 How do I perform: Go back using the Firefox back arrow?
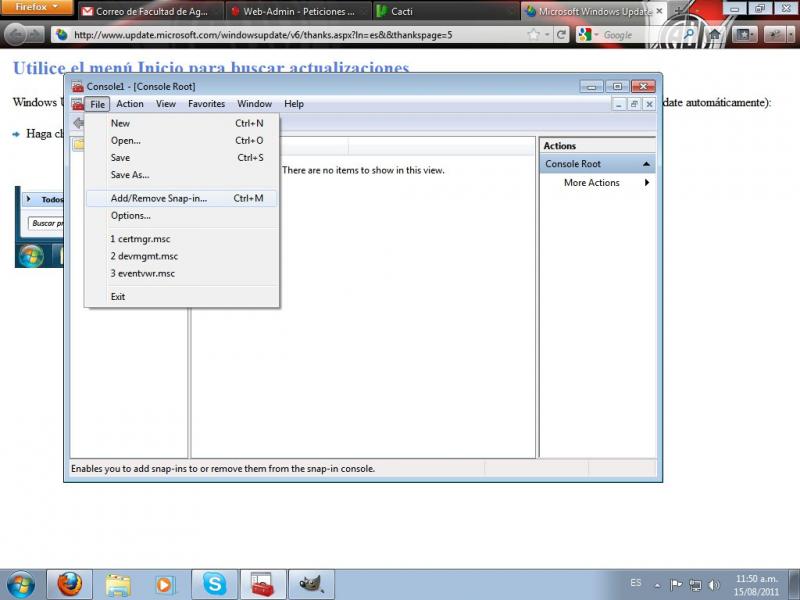click(x=16, y=35)
